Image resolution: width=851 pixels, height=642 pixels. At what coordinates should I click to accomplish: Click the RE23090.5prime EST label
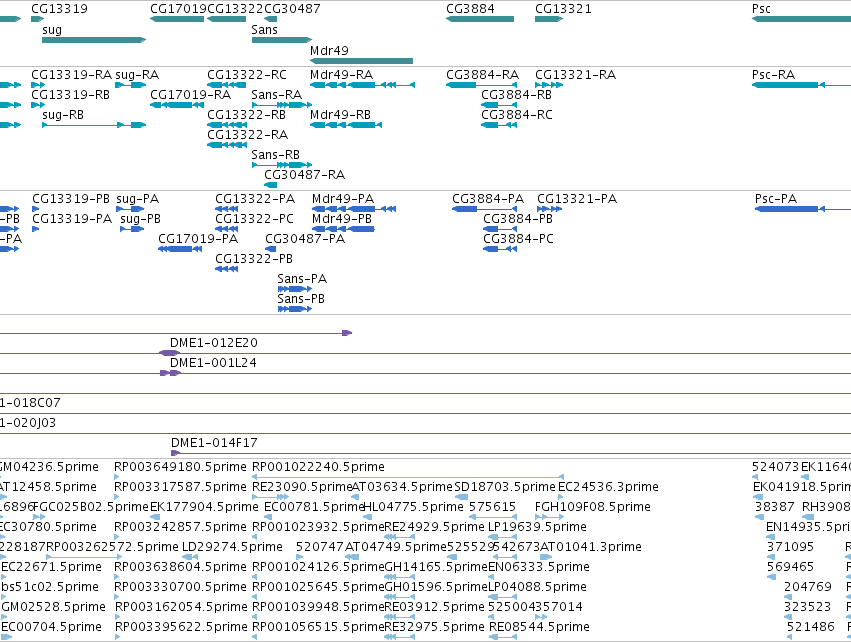[x=303, y=487]
